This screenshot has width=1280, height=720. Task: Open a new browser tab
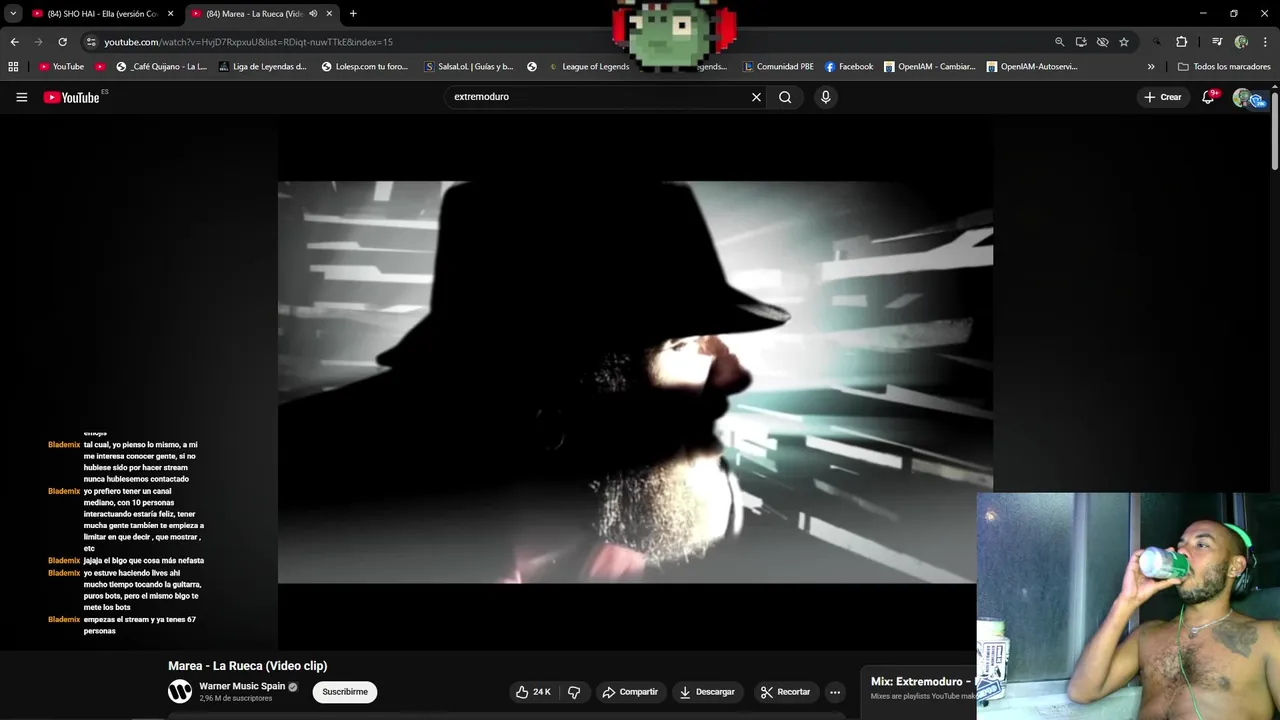[353, 14]
